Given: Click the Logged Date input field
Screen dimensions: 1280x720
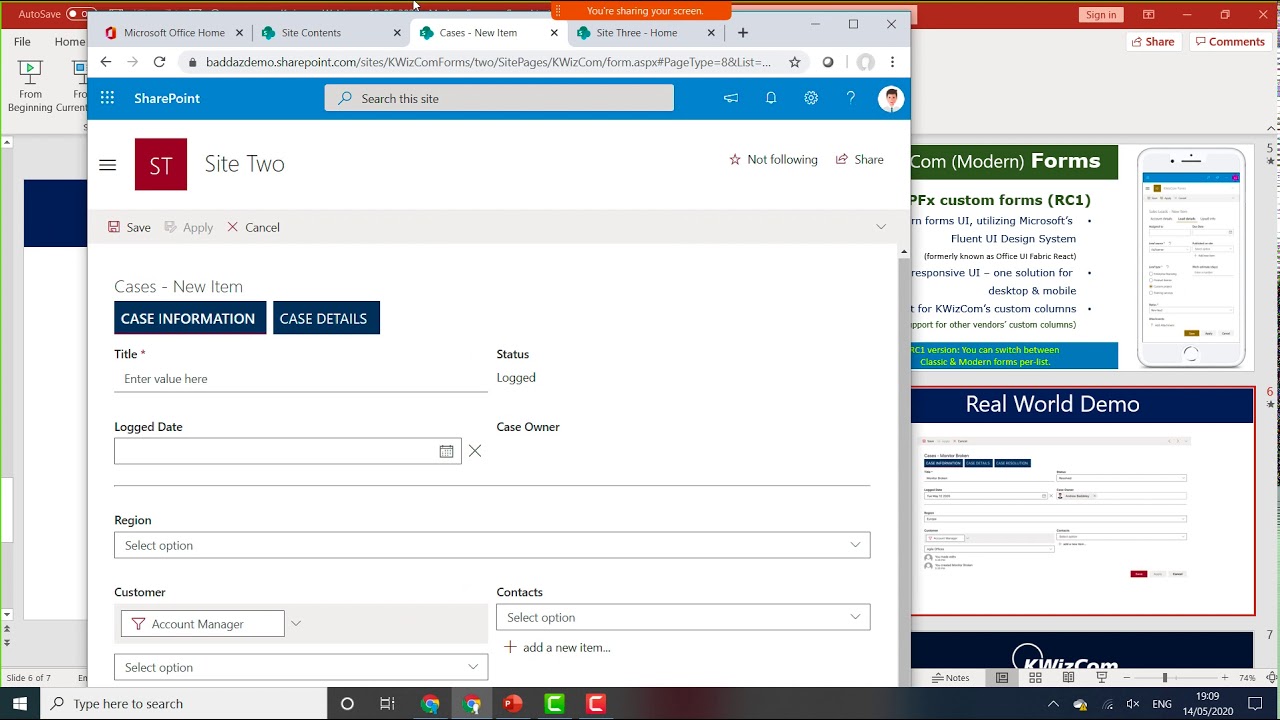Looking at the screenshot, I should 276,451.
